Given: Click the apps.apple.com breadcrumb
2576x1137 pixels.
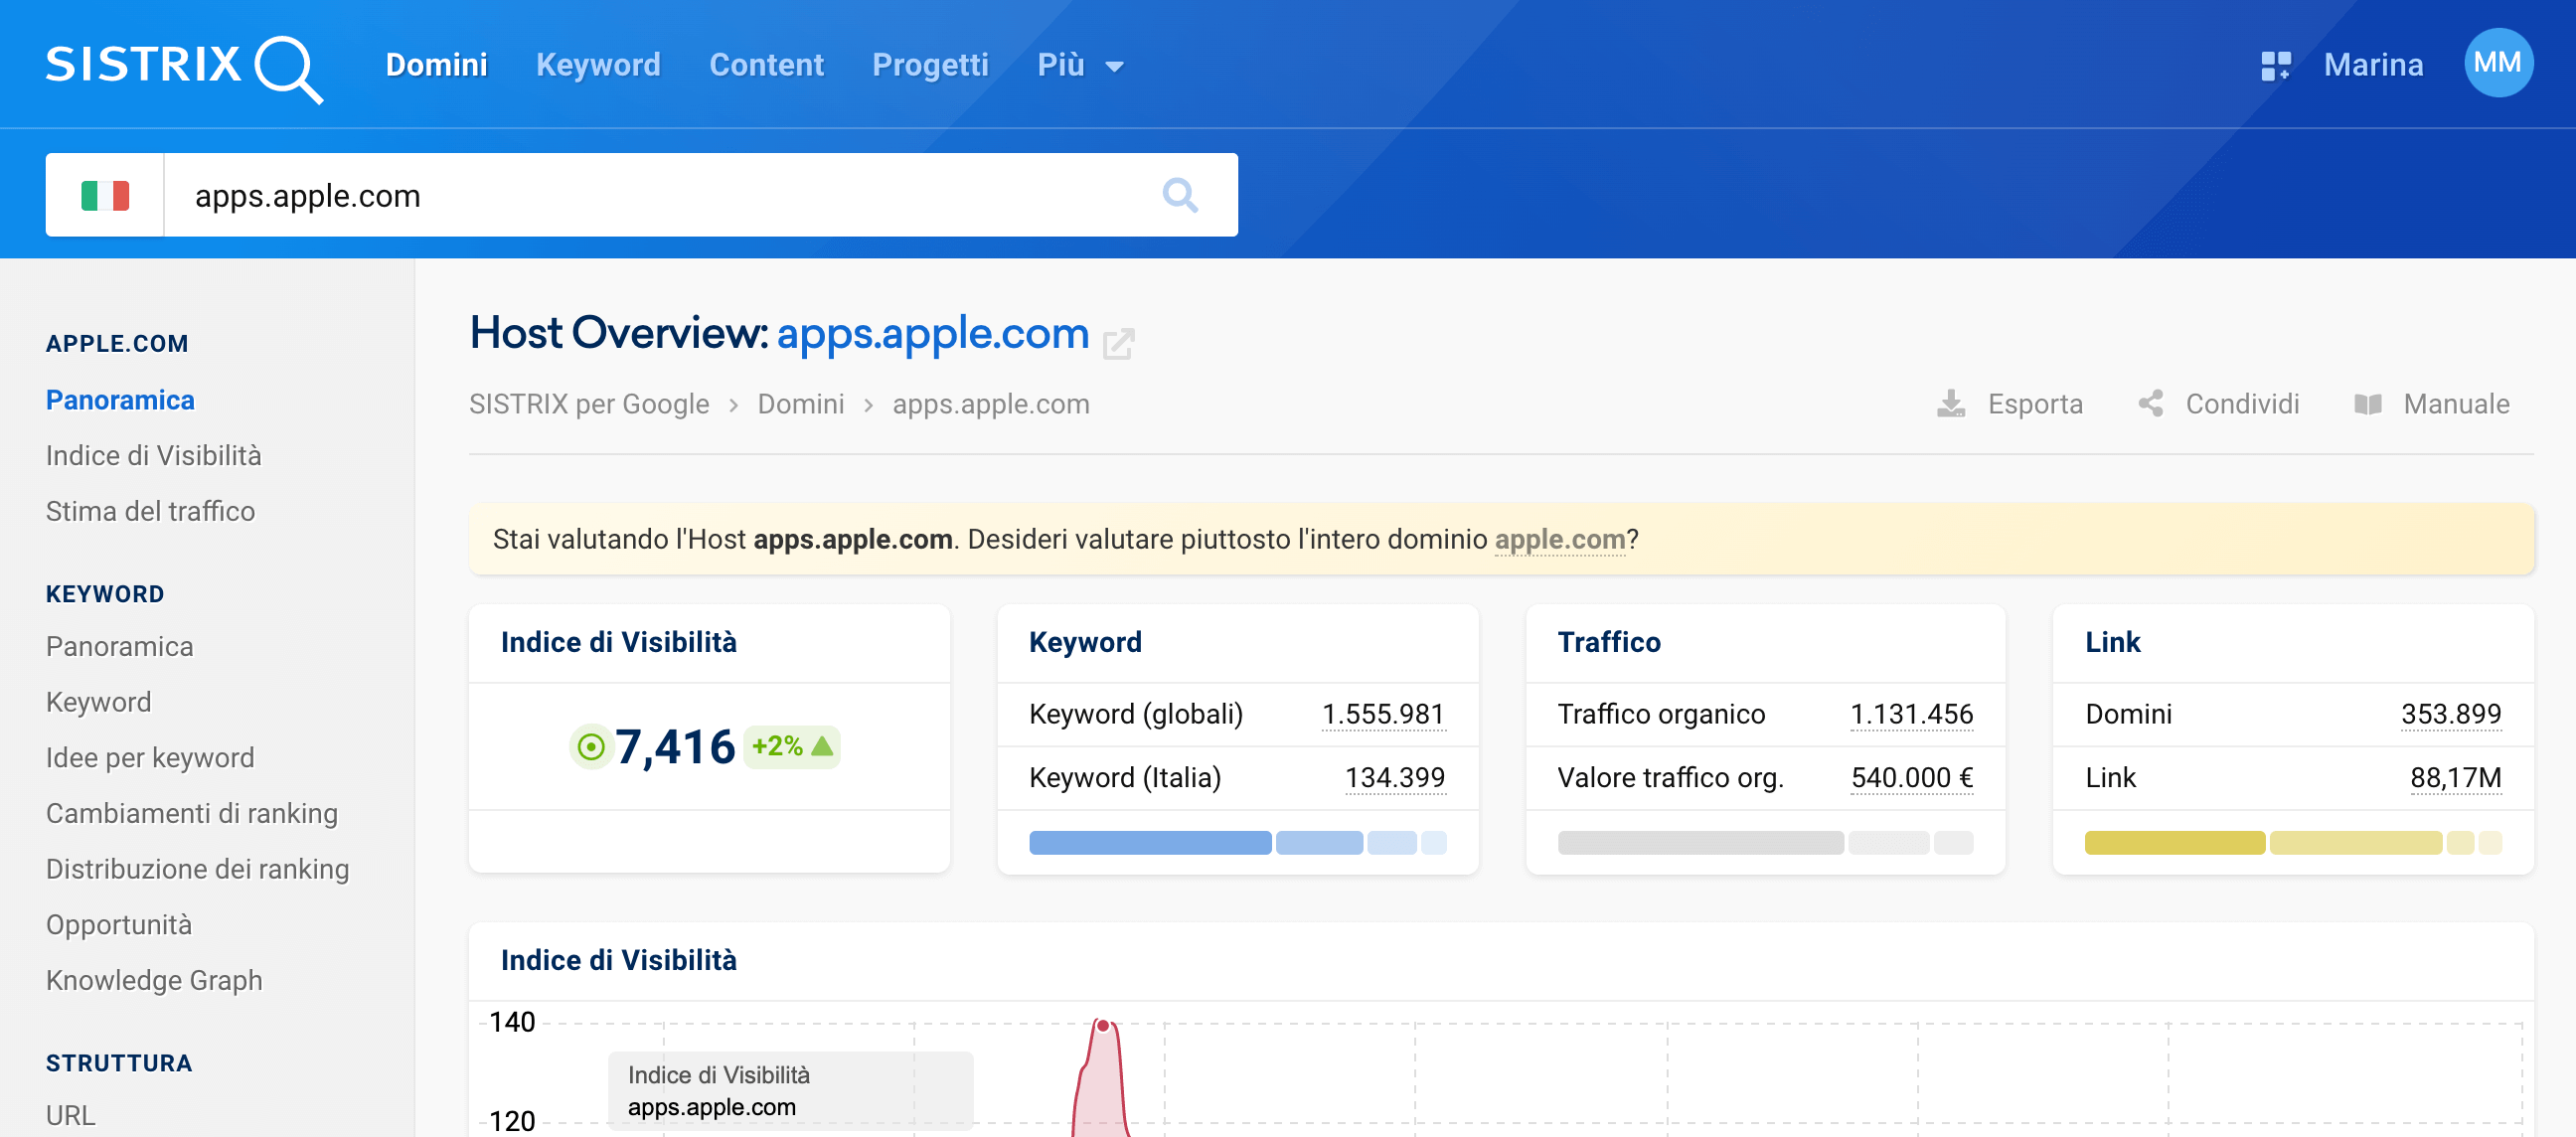Looking at the screenshot, I should point(990,404).
